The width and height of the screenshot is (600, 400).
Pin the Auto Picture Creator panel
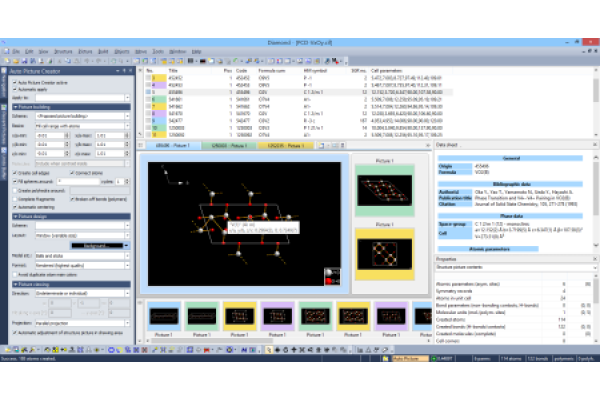click(124, 71)
